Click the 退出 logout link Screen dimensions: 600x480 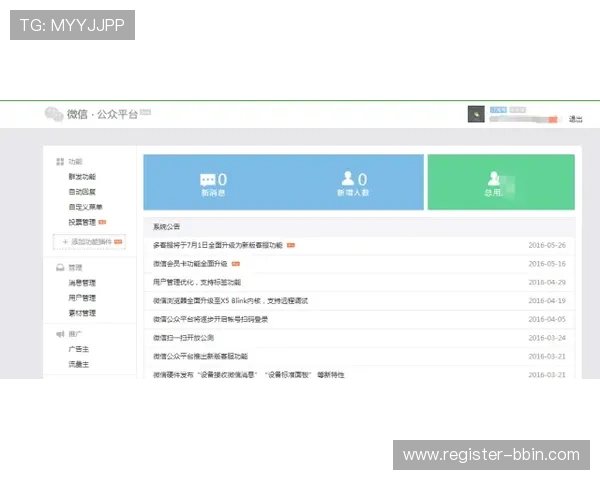pos(575,119)
